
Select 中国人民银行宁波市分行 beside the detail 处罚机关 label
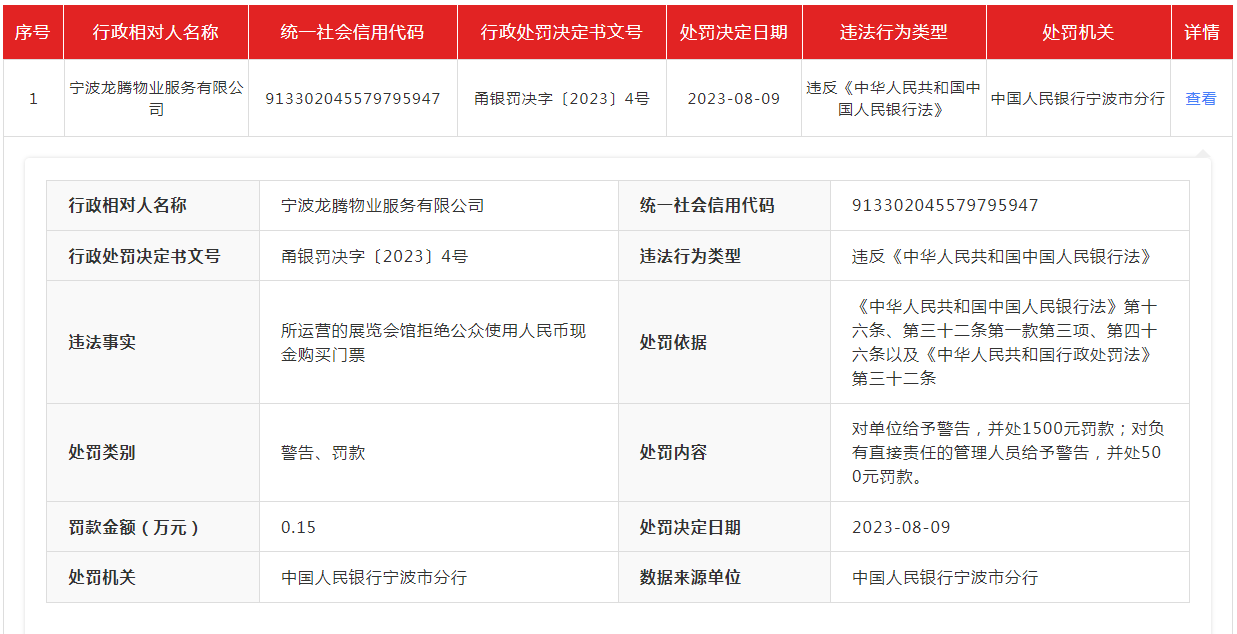click(x=374, y=578)
